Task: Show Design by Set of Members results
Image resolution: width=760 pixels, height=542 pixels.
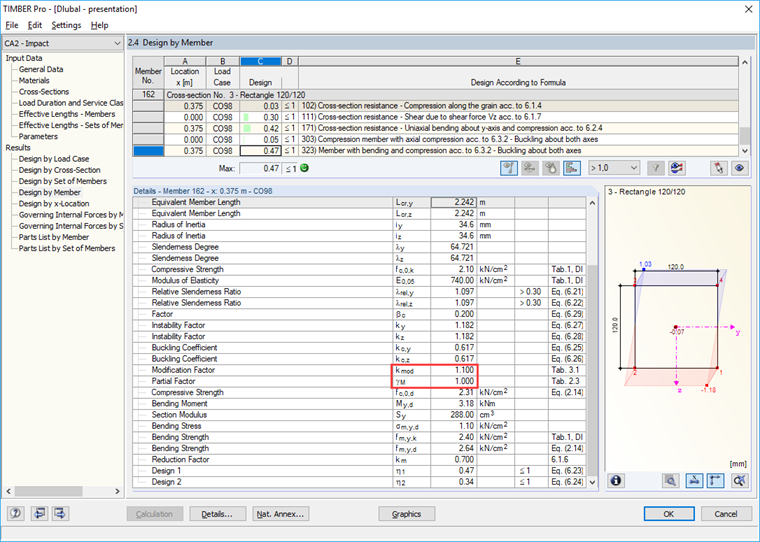Action: tap(63, 181)
